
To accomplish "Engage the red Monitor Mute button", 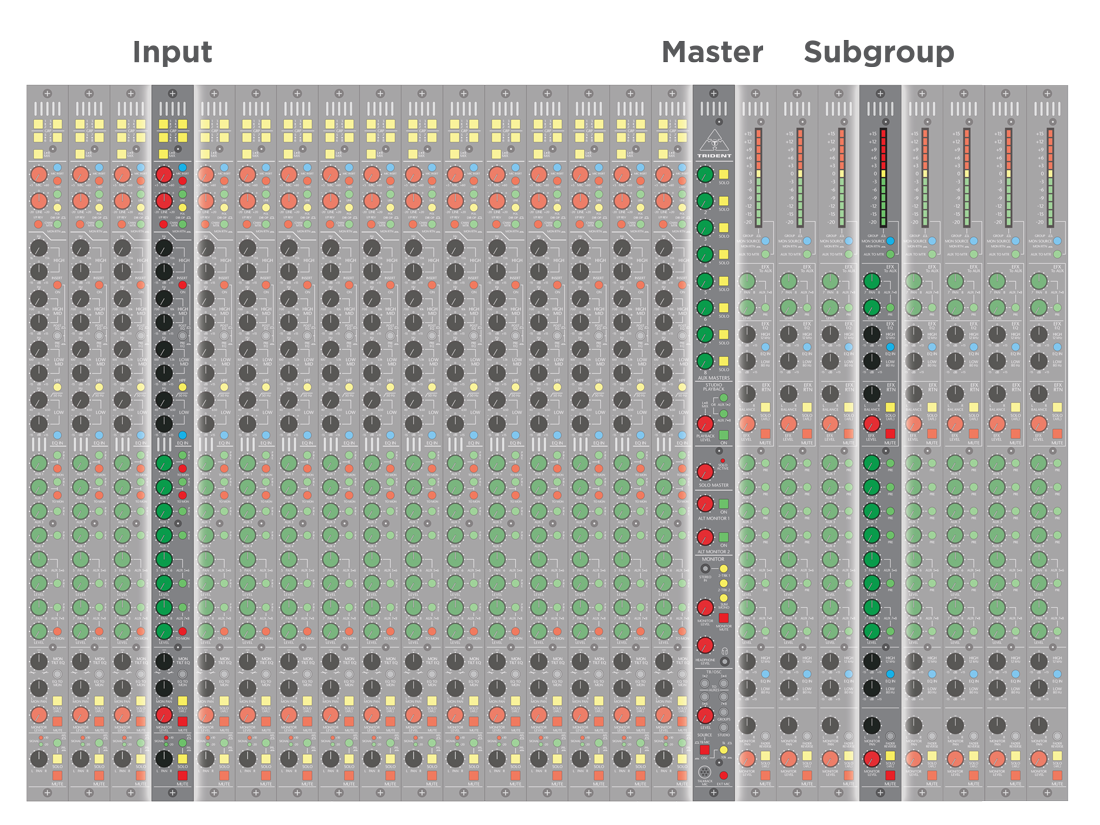I will click(x=724, y=618).
